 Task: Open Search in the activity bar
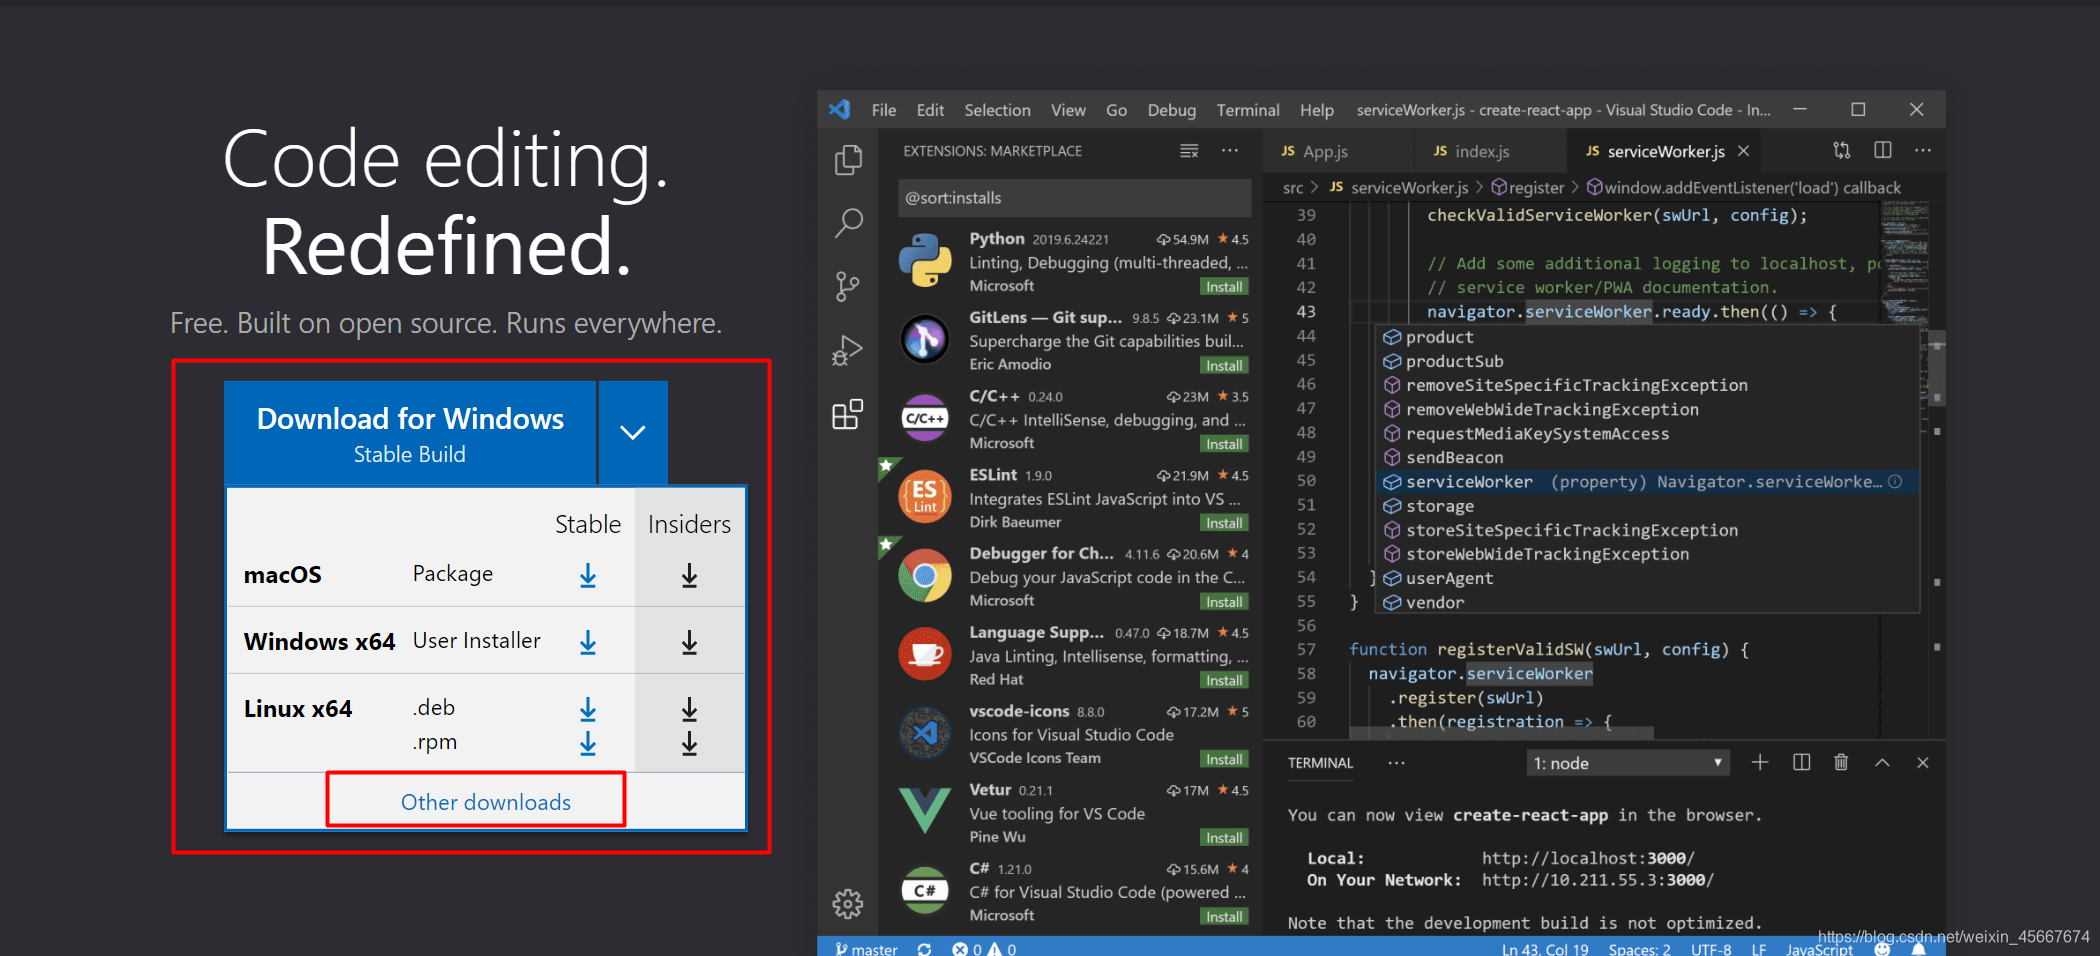pyautogui.click(x=848, y=223)
